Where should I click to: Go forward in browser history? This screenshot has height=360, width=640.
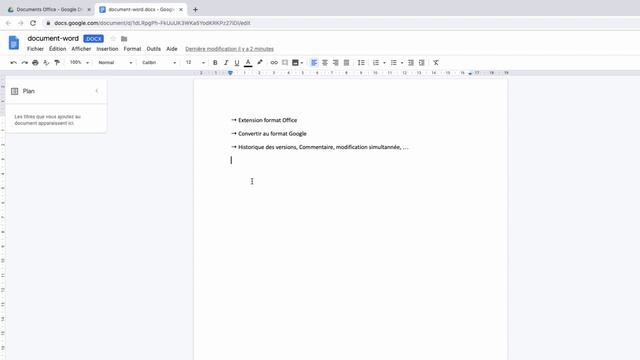point(21,23)
